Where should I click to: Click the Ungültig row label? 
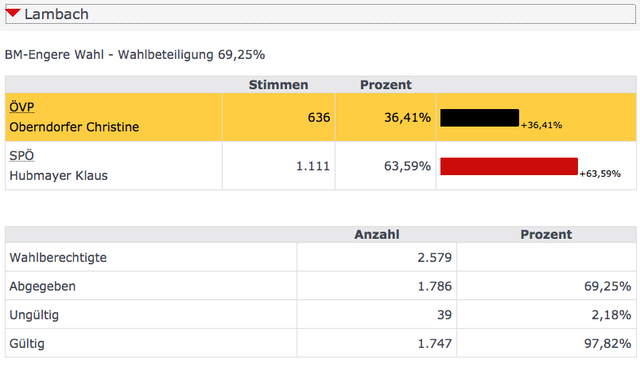(34, 315)
